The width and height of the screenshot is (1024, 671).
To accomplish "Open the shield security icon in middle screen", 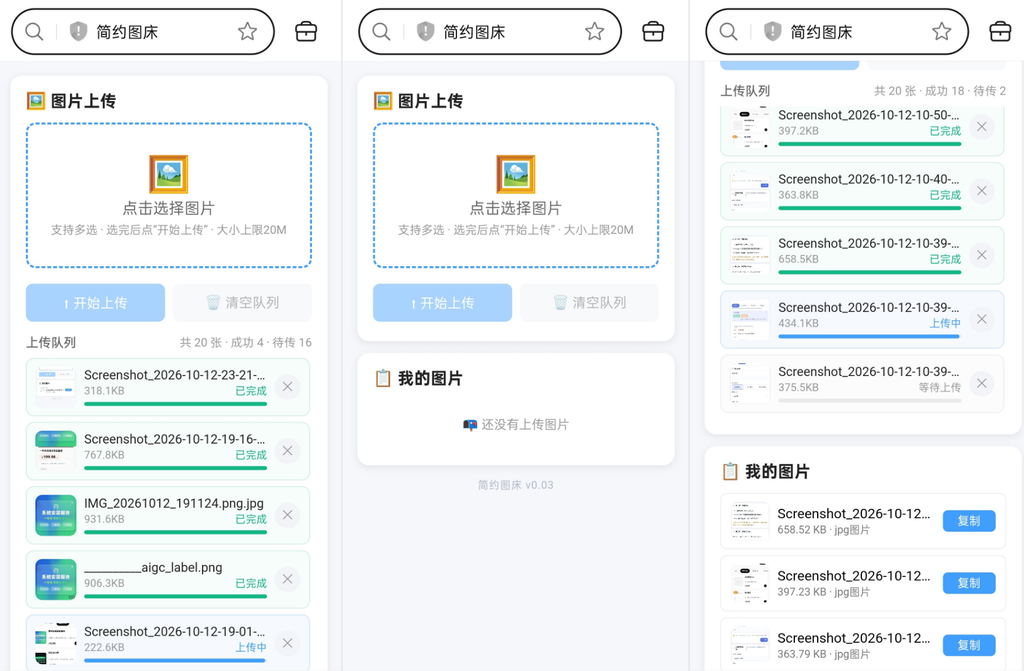I will click(x=425, y=31).
